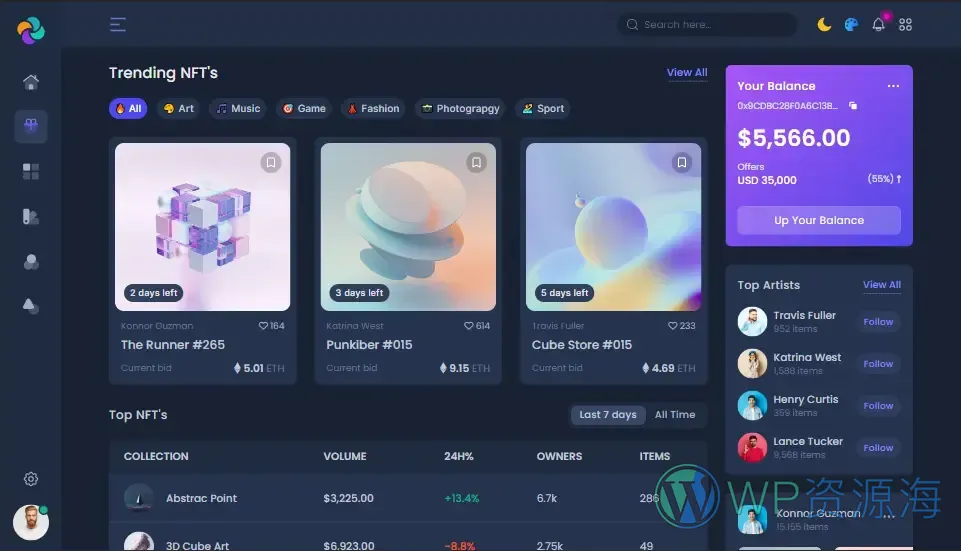Open the apps grid icon in header
The height and width of the screenshot is (551, 961).
(x=905, y=25)
